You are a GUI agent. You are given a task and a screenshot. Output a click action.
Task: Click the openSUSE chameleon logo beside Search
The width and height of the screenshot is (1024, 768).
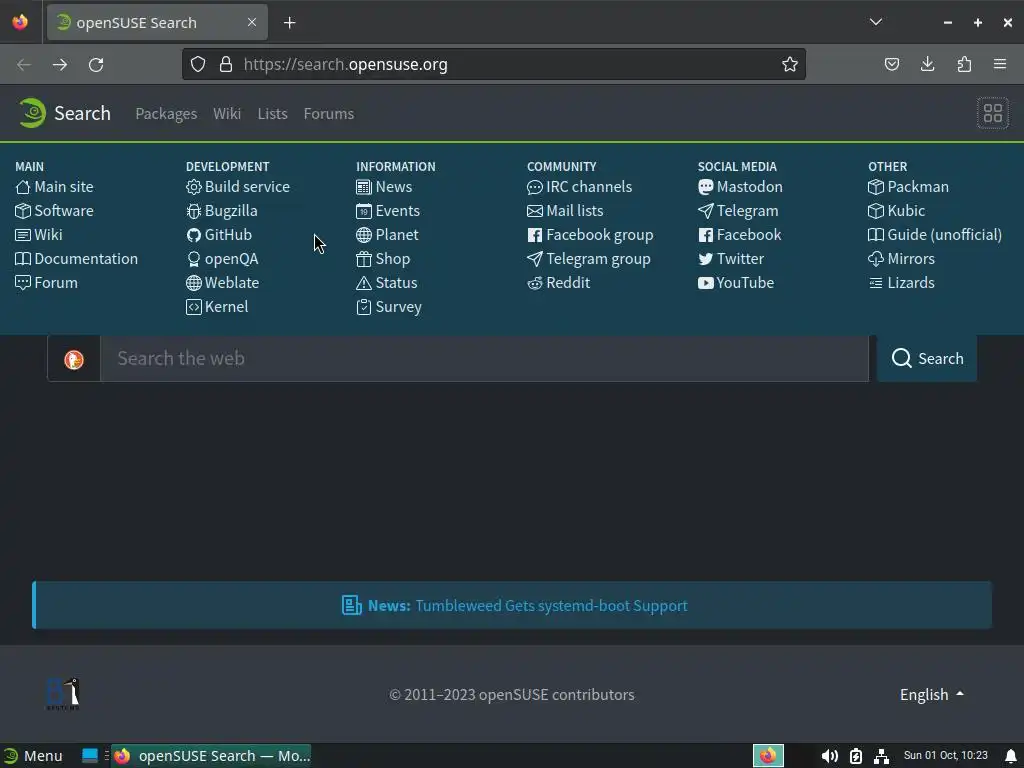point(32,113)
